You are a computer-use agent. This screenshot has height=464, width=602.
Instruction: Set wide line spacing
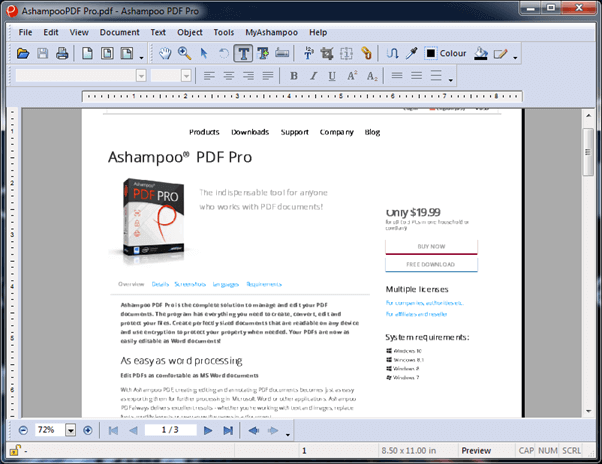pos(436,75)
